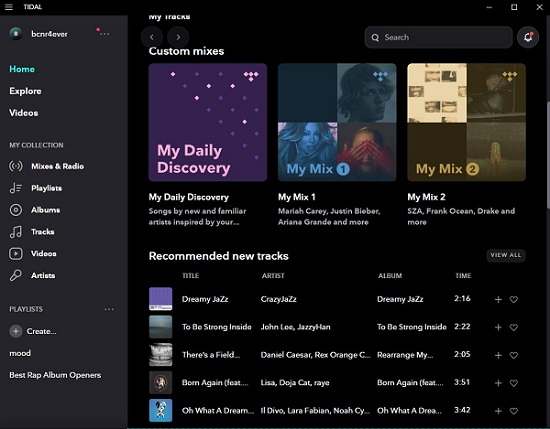Click the collection Videos play icon
The image size is (550, 429).
coord(16,254)
